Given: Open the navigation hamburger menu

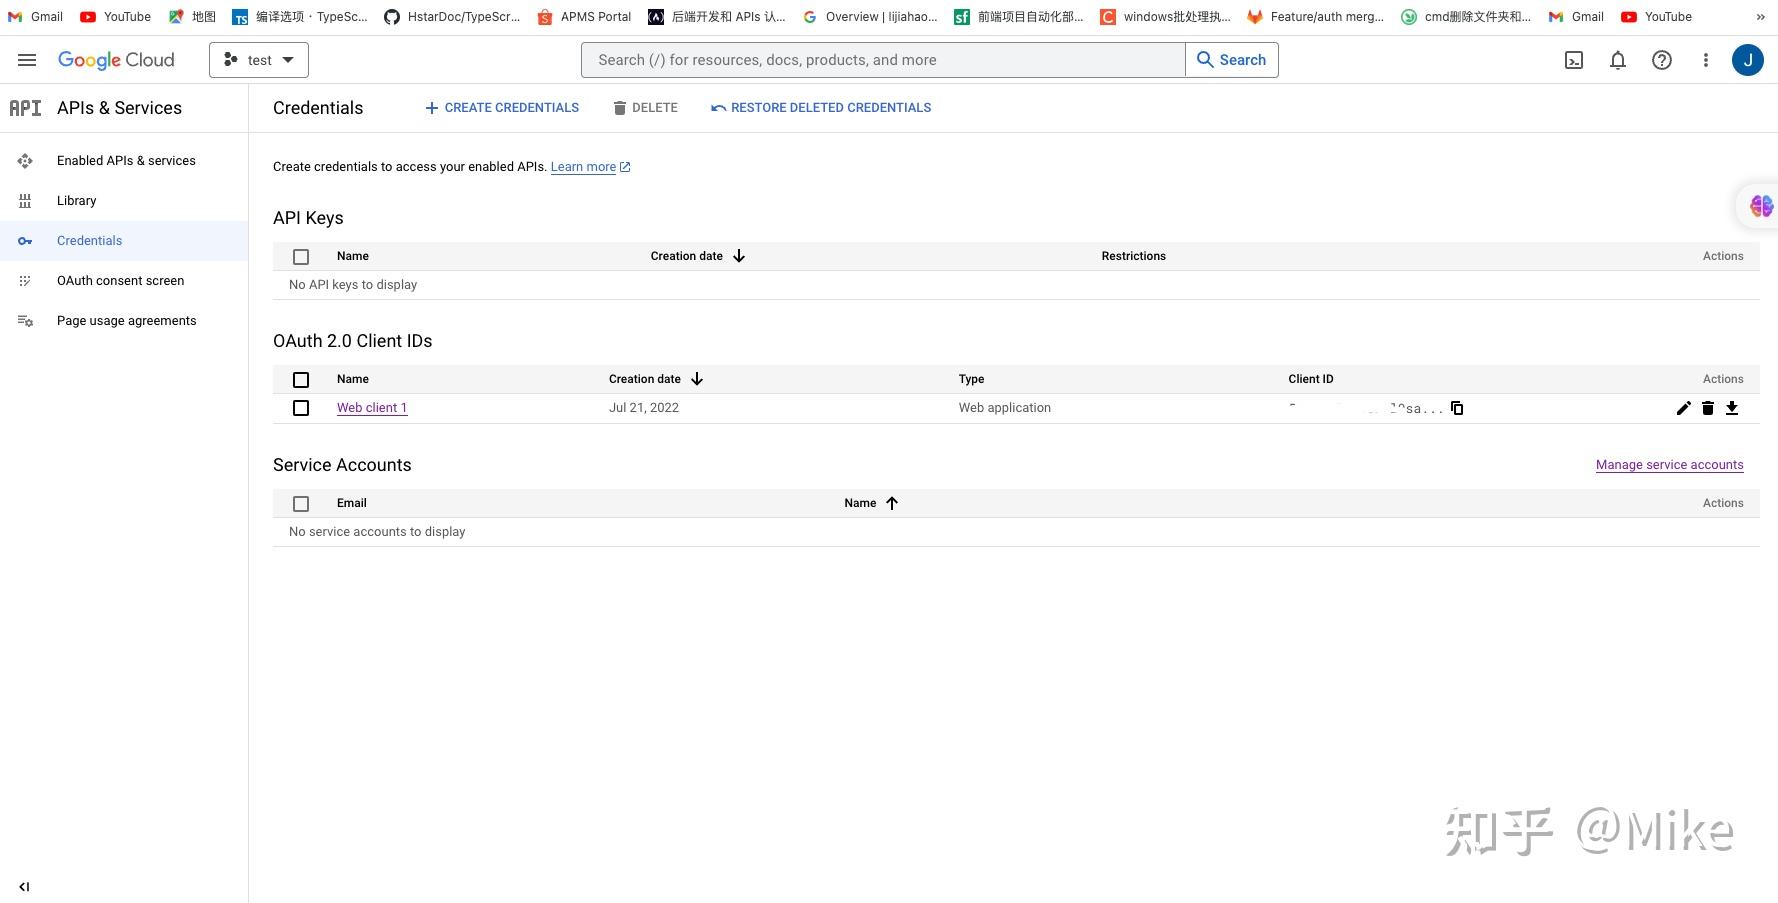Looking at the screenshot, I should [27, 59].
